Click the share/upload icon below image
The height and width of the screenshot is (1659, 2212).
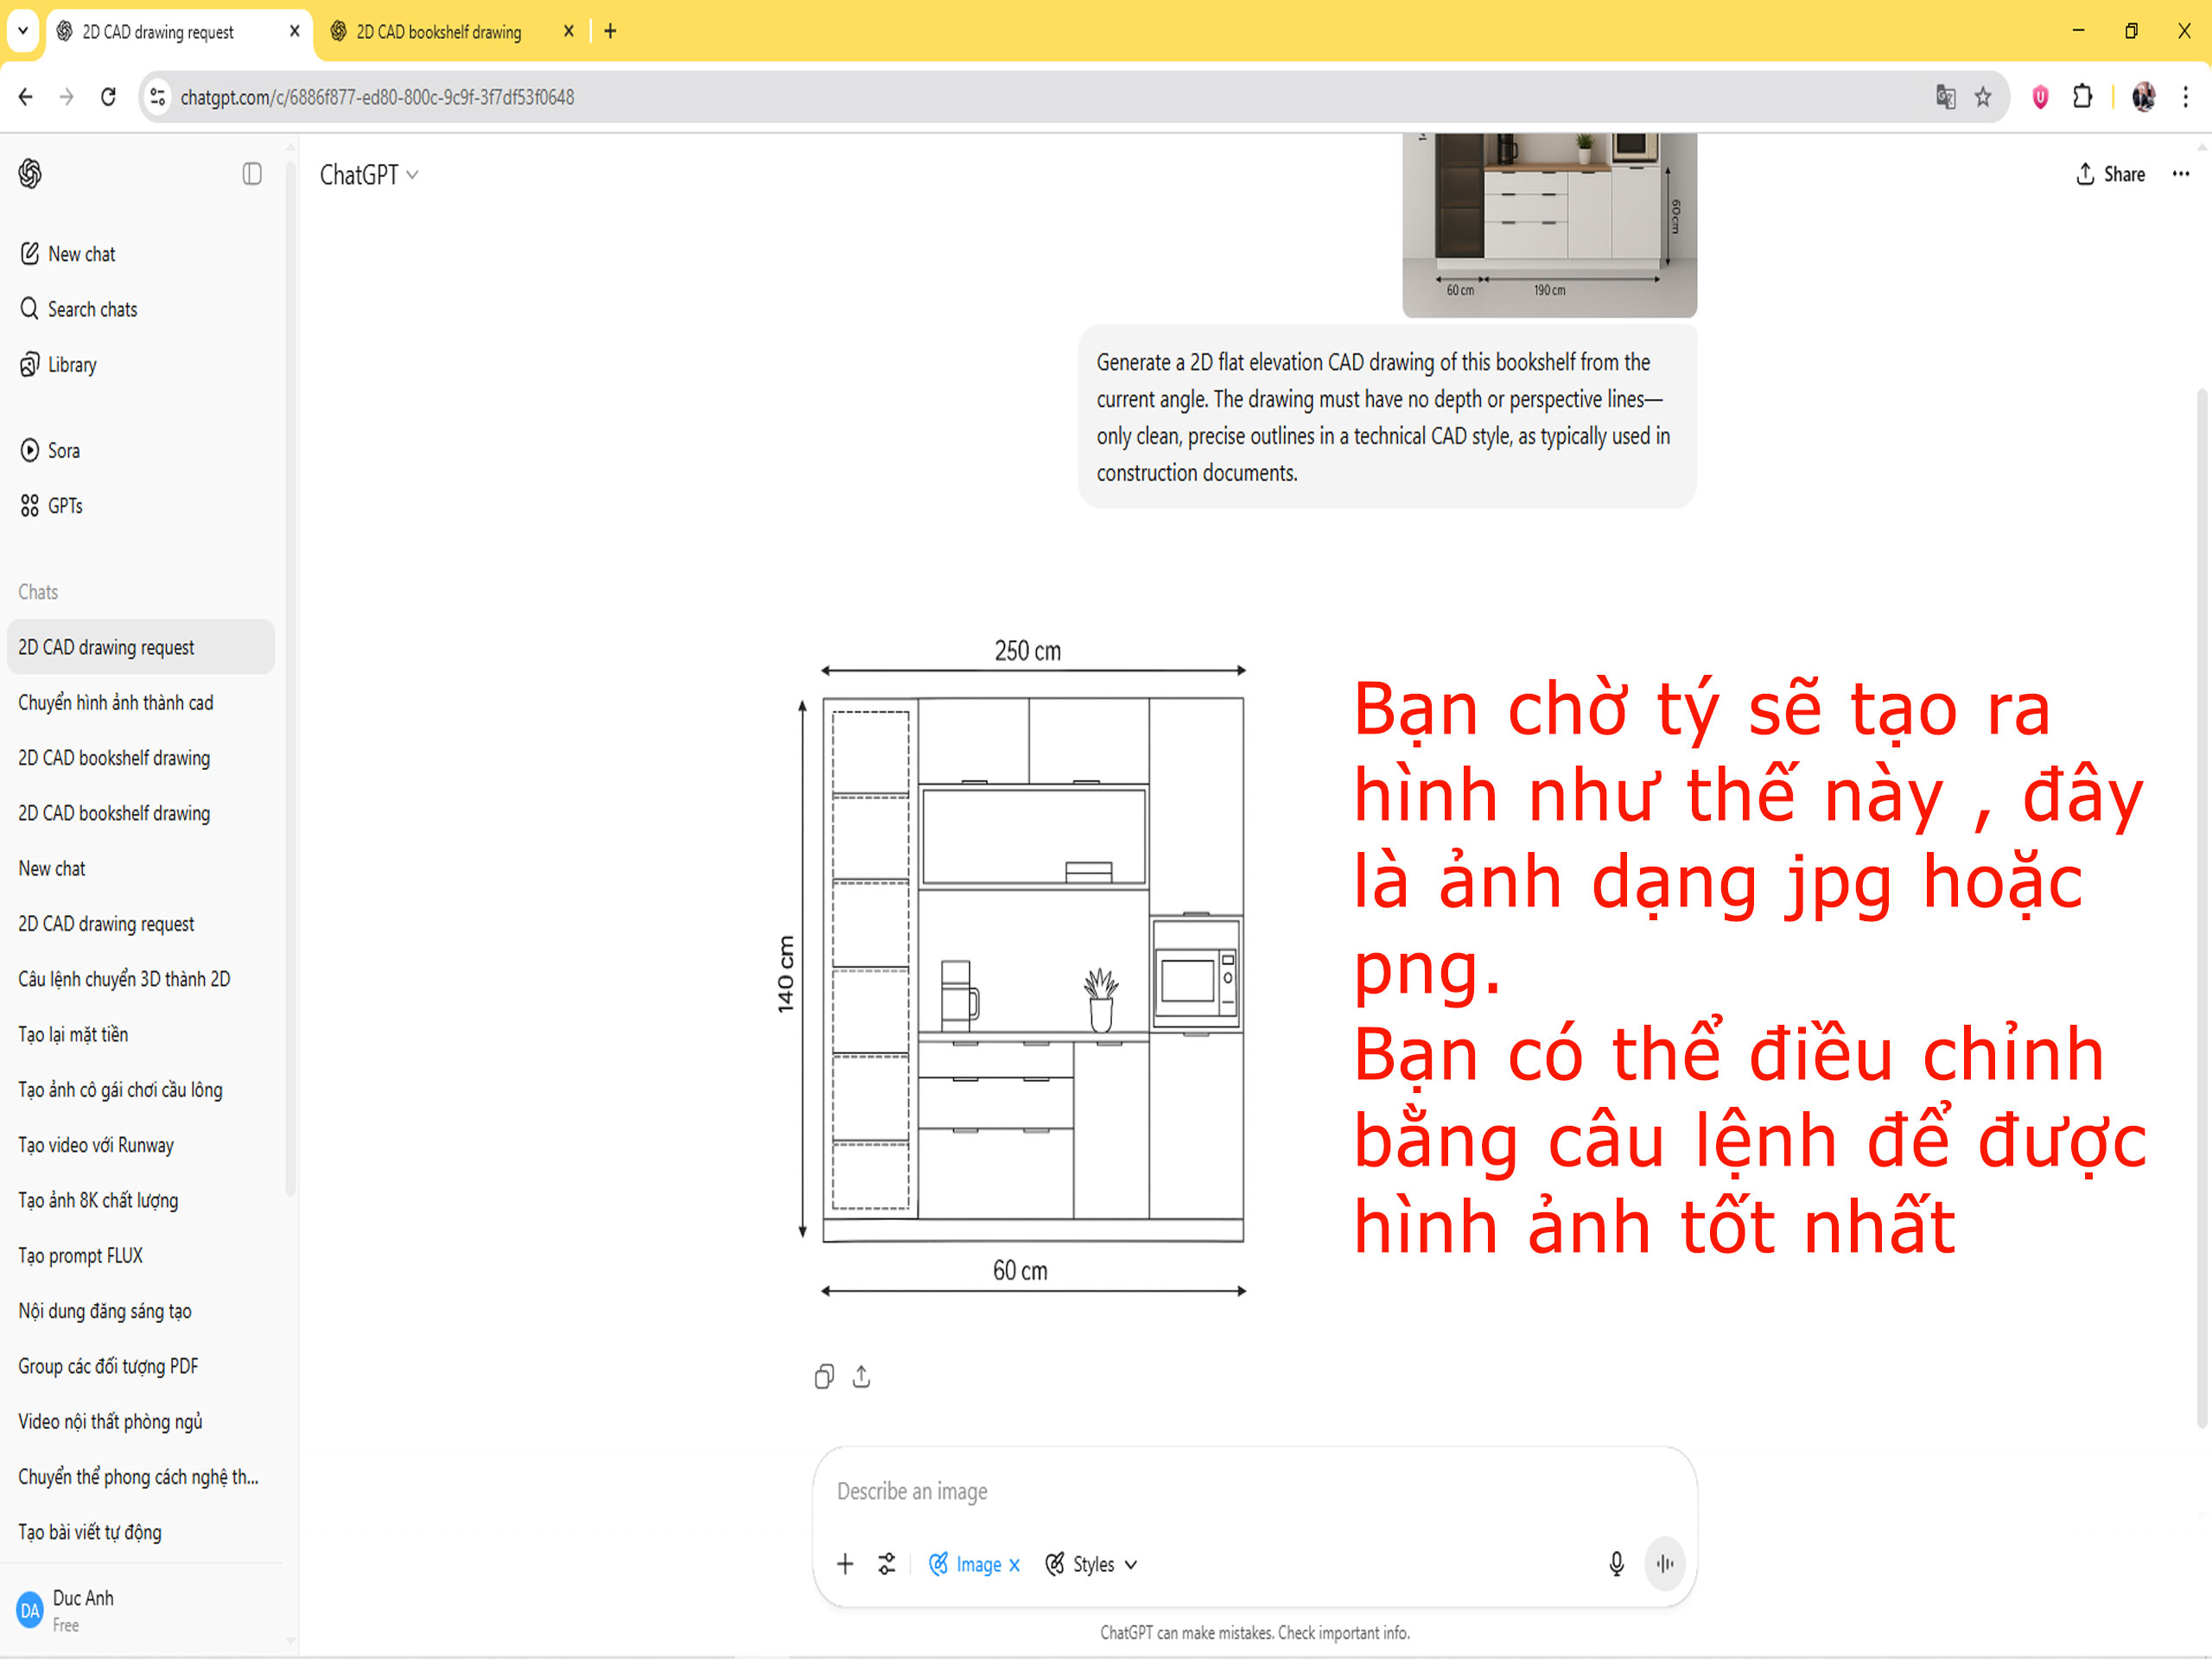click(861, 1377)
